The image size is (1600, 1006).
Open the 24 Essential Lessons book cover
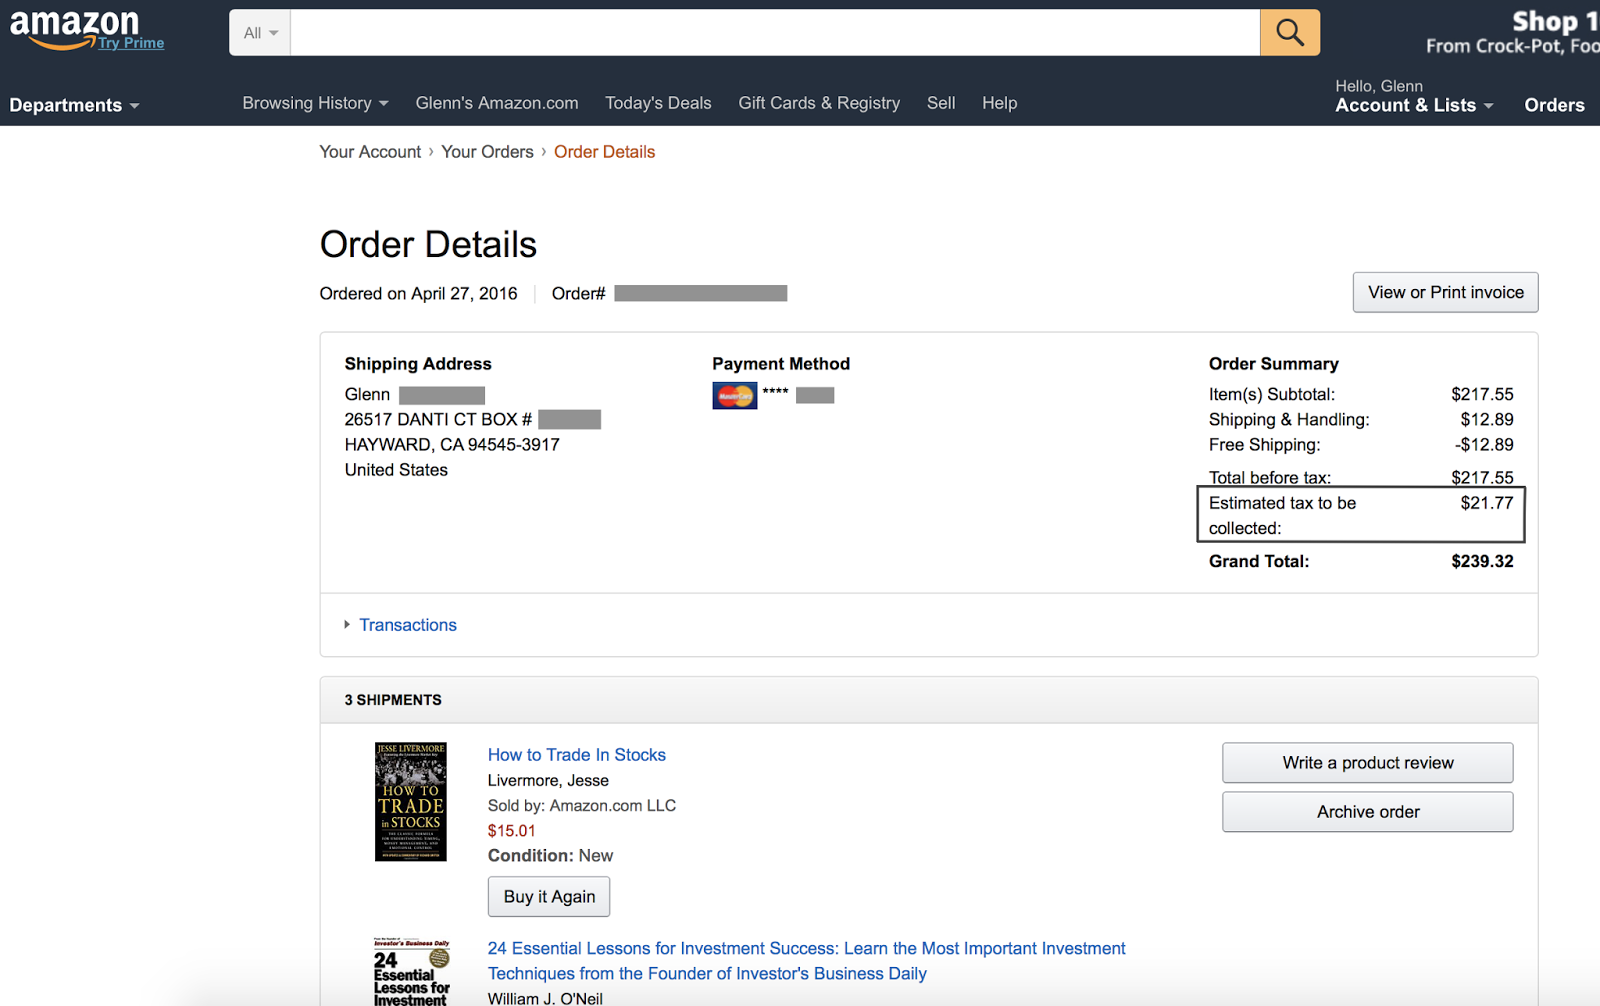click(411, 972)
